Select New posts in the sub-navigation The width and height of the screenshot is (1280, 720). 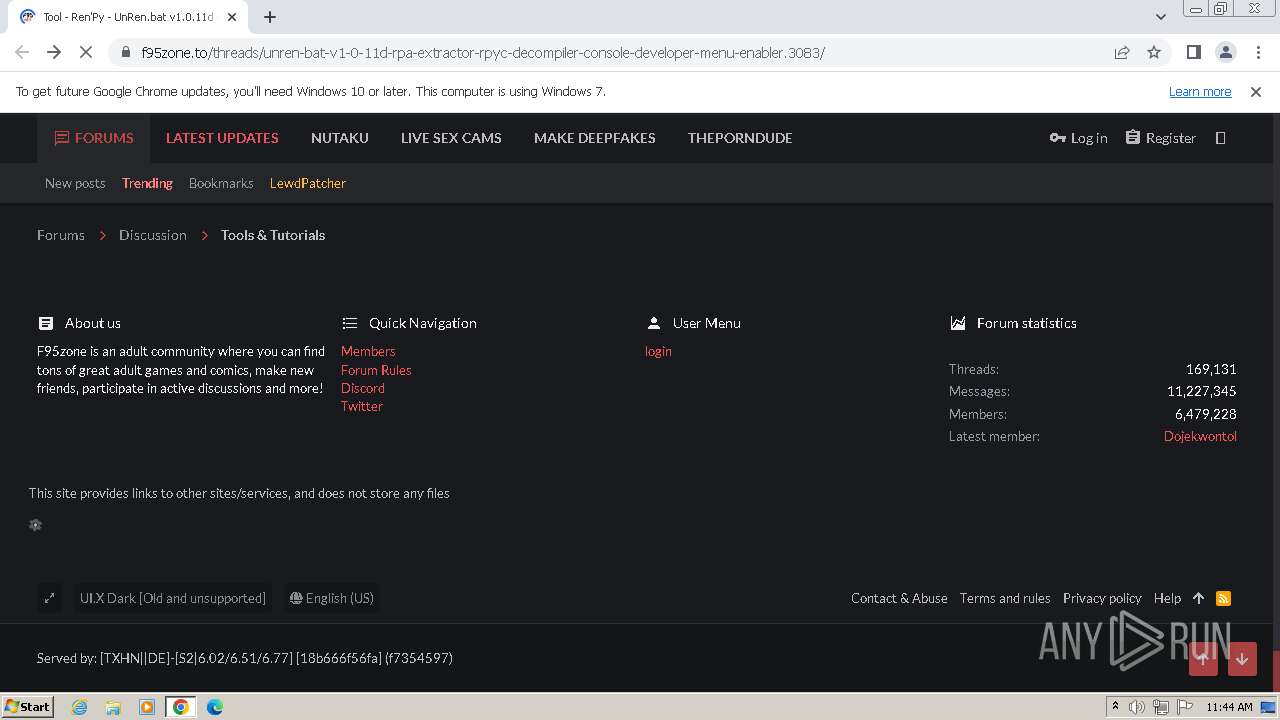(x=75, y=183)
